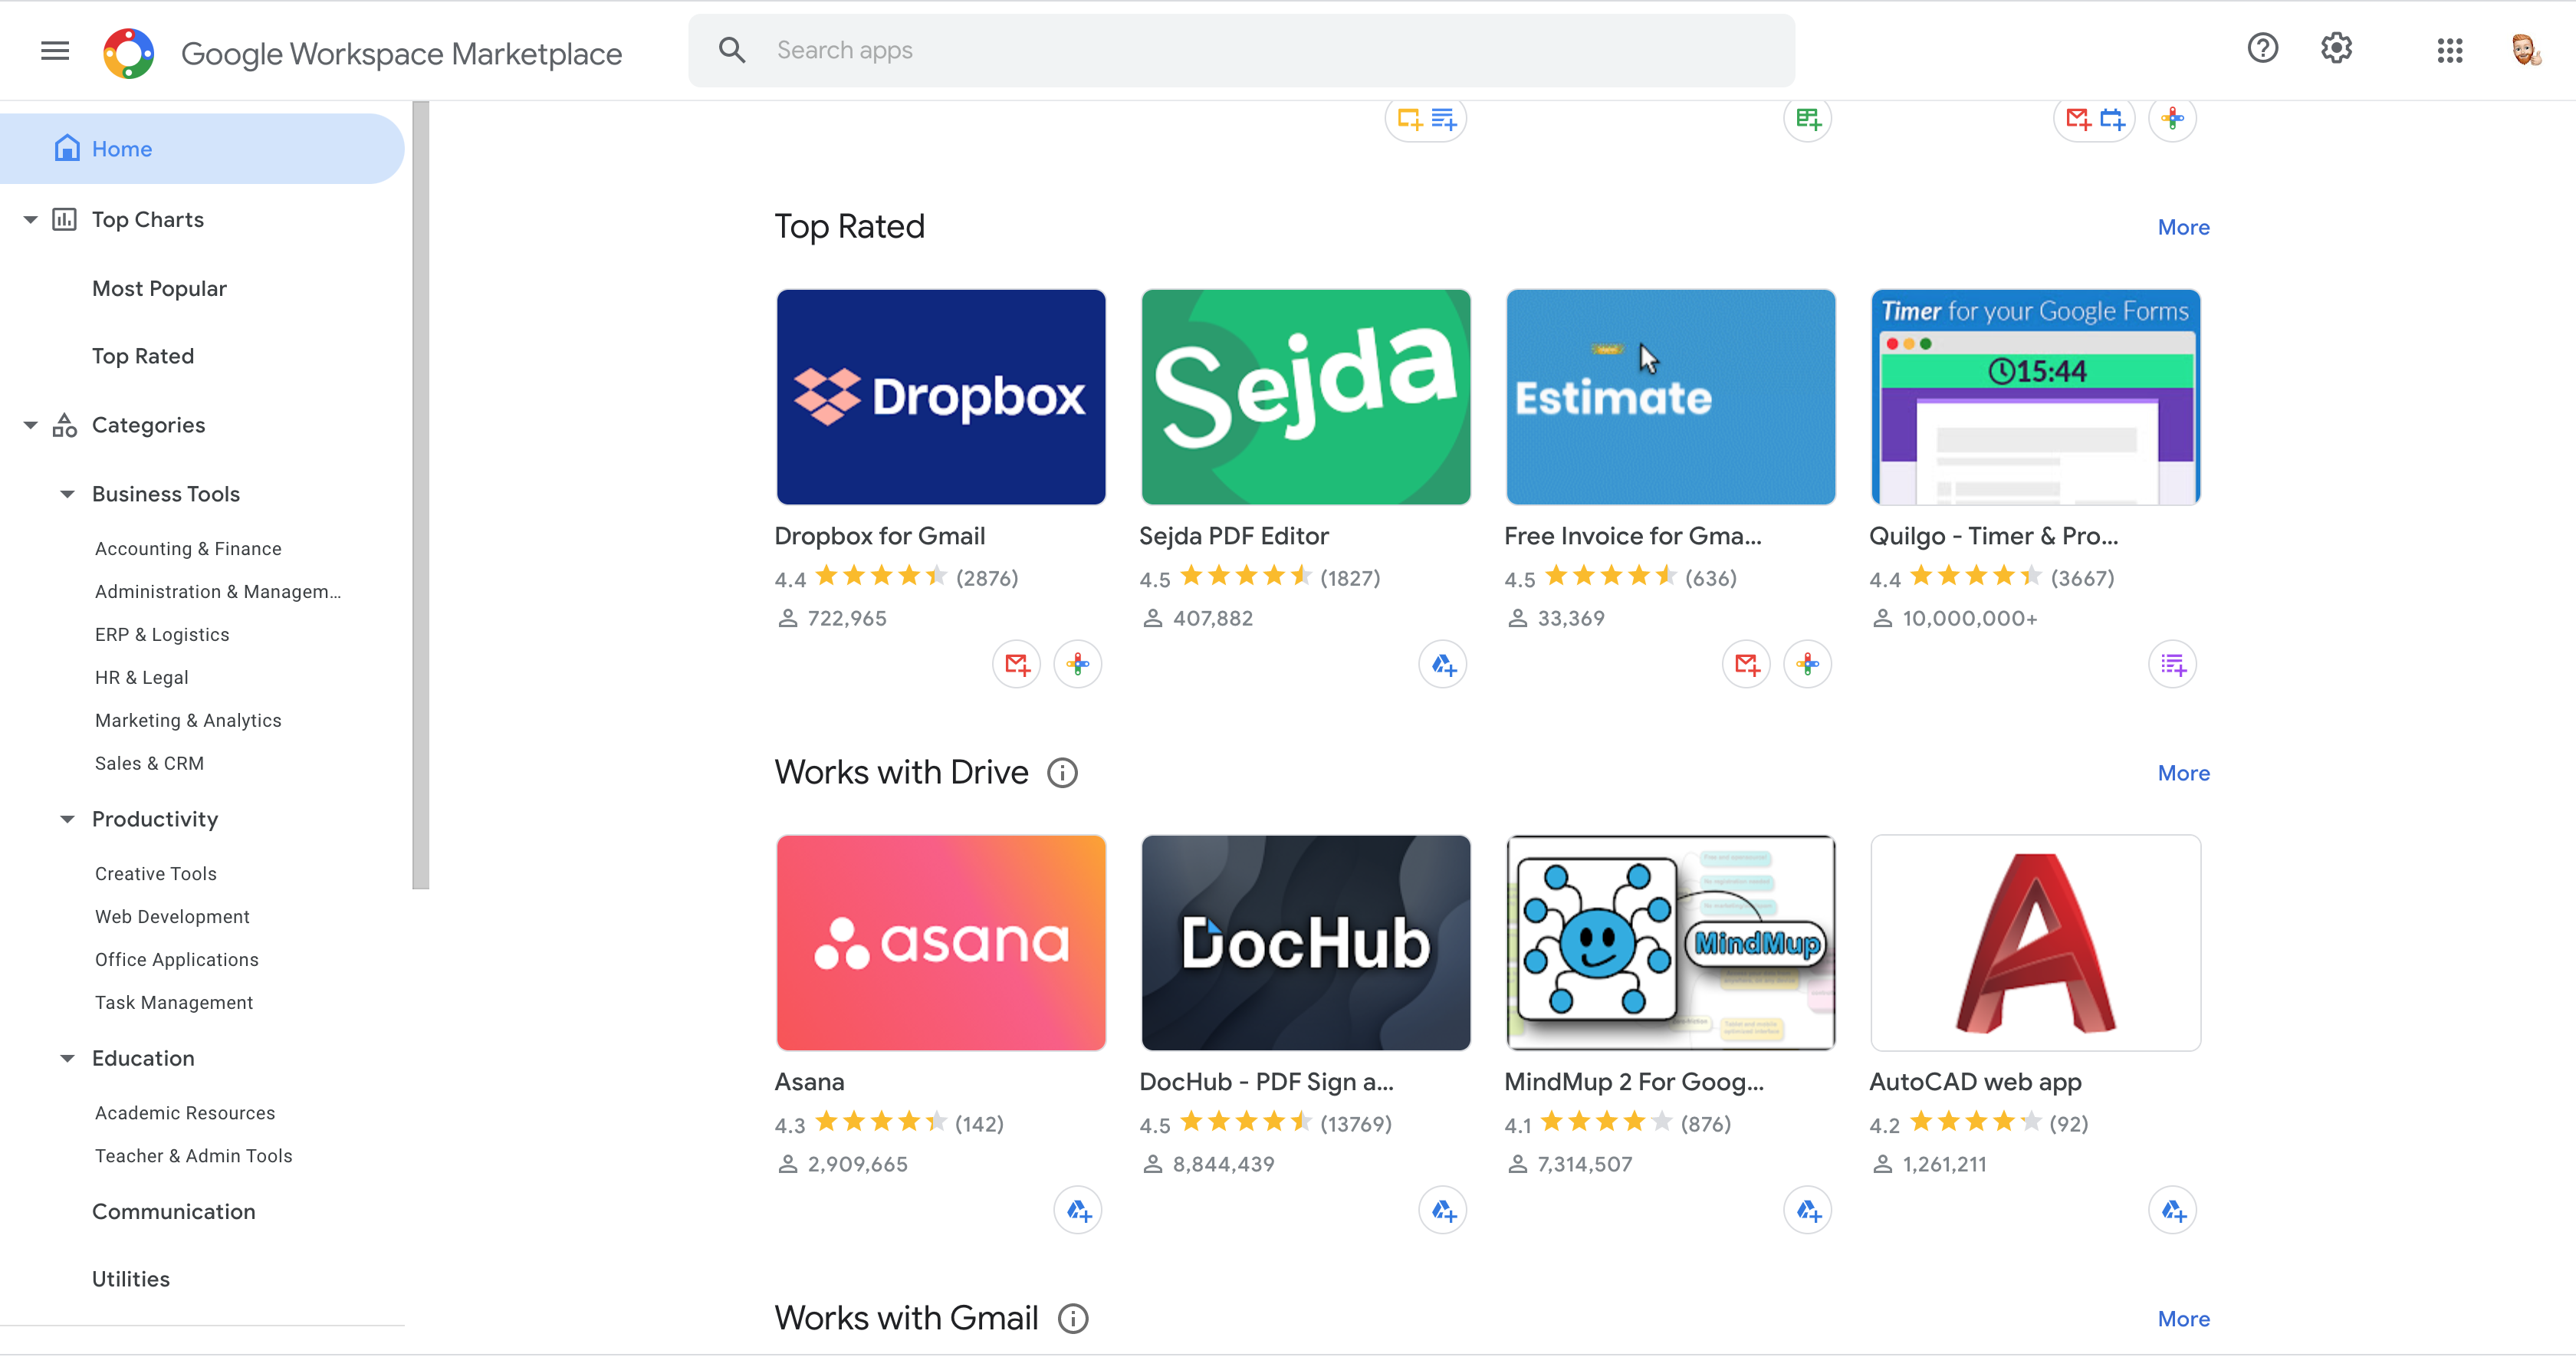Image resolution: width=2576 pixels, height=1357 pixels.
Task: Open ERP & Logistics category
Action: pyautogui.click(x=162, y=635)
